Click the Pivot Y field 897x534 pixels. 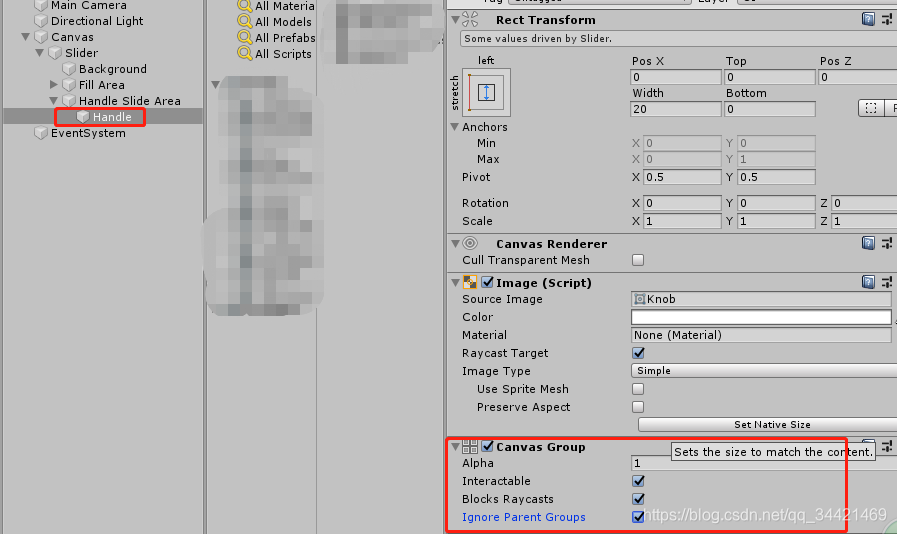(776, 177)
